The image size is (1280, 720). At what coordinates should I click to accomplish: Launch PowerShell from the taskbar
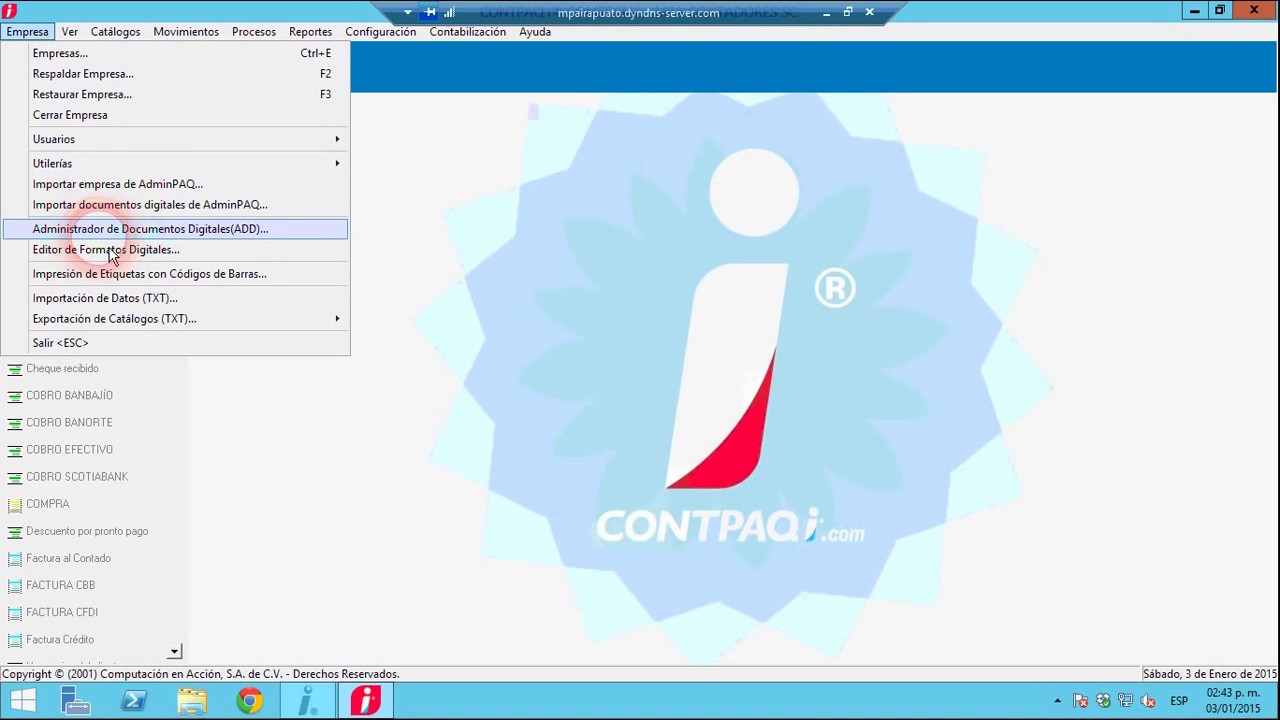click(133, 701)
